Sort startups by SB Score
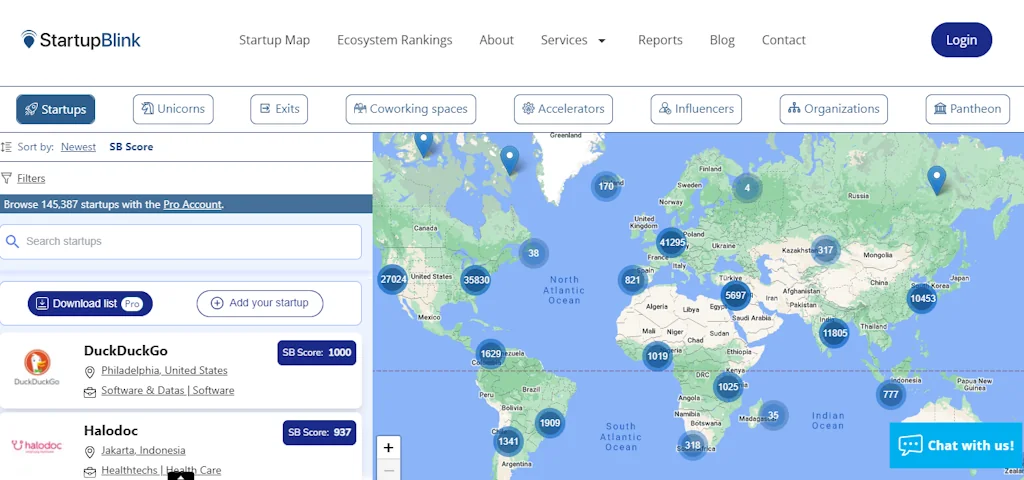The image size is (1024, 480). (x=131, y=147)
